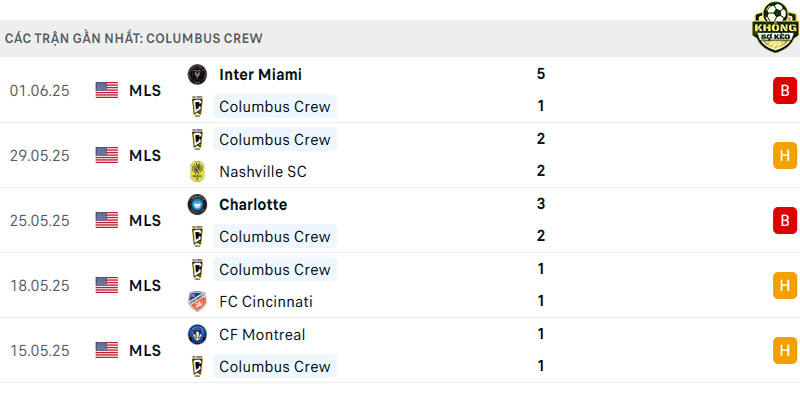The width and height of the screenshot is (800, 400).
Task: Click the Không Sợ Kèo logo
Action: (x=775, y=27)
